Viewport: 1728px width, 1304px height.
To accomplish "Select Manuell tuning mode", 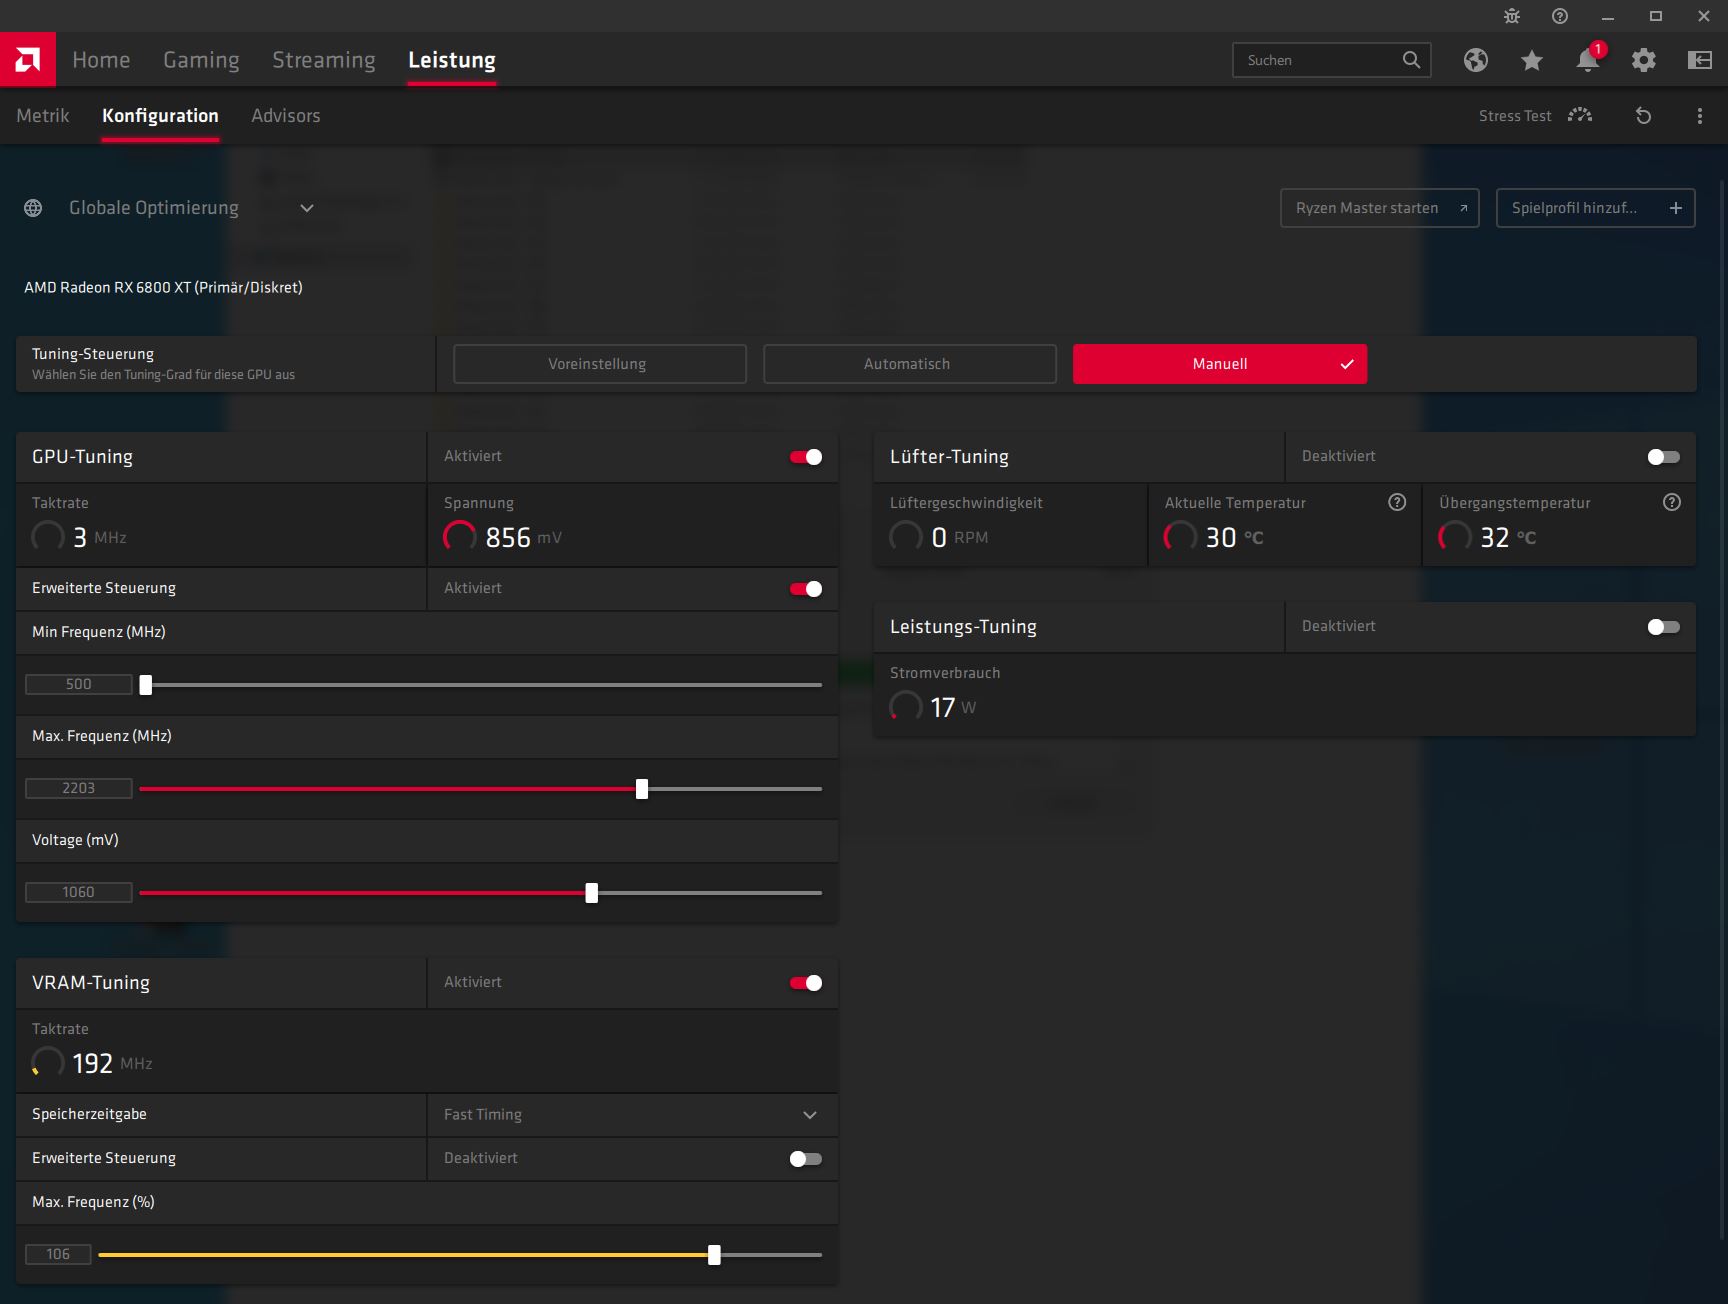I will [x=1220, y=364].
